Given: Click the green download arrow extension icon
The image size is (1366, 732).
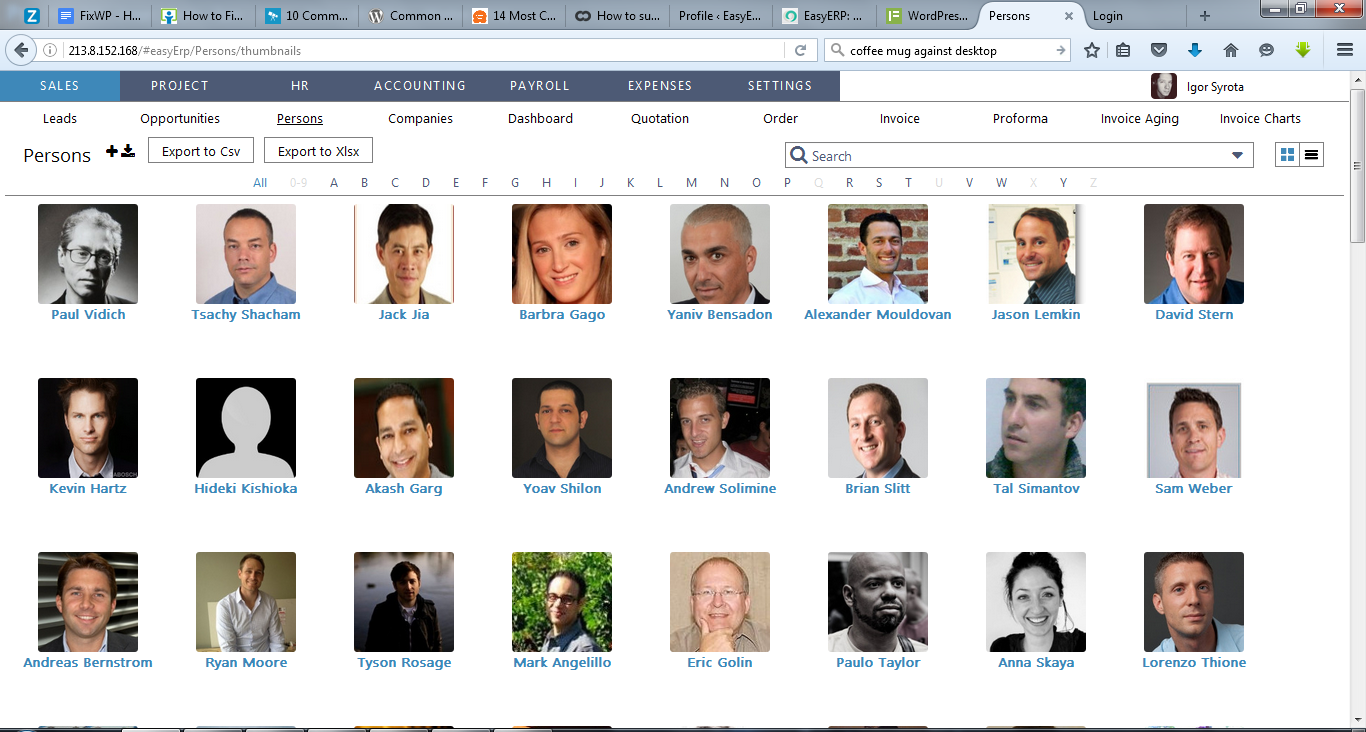Looking at the screenshot, I should (x=1302, y=50).
